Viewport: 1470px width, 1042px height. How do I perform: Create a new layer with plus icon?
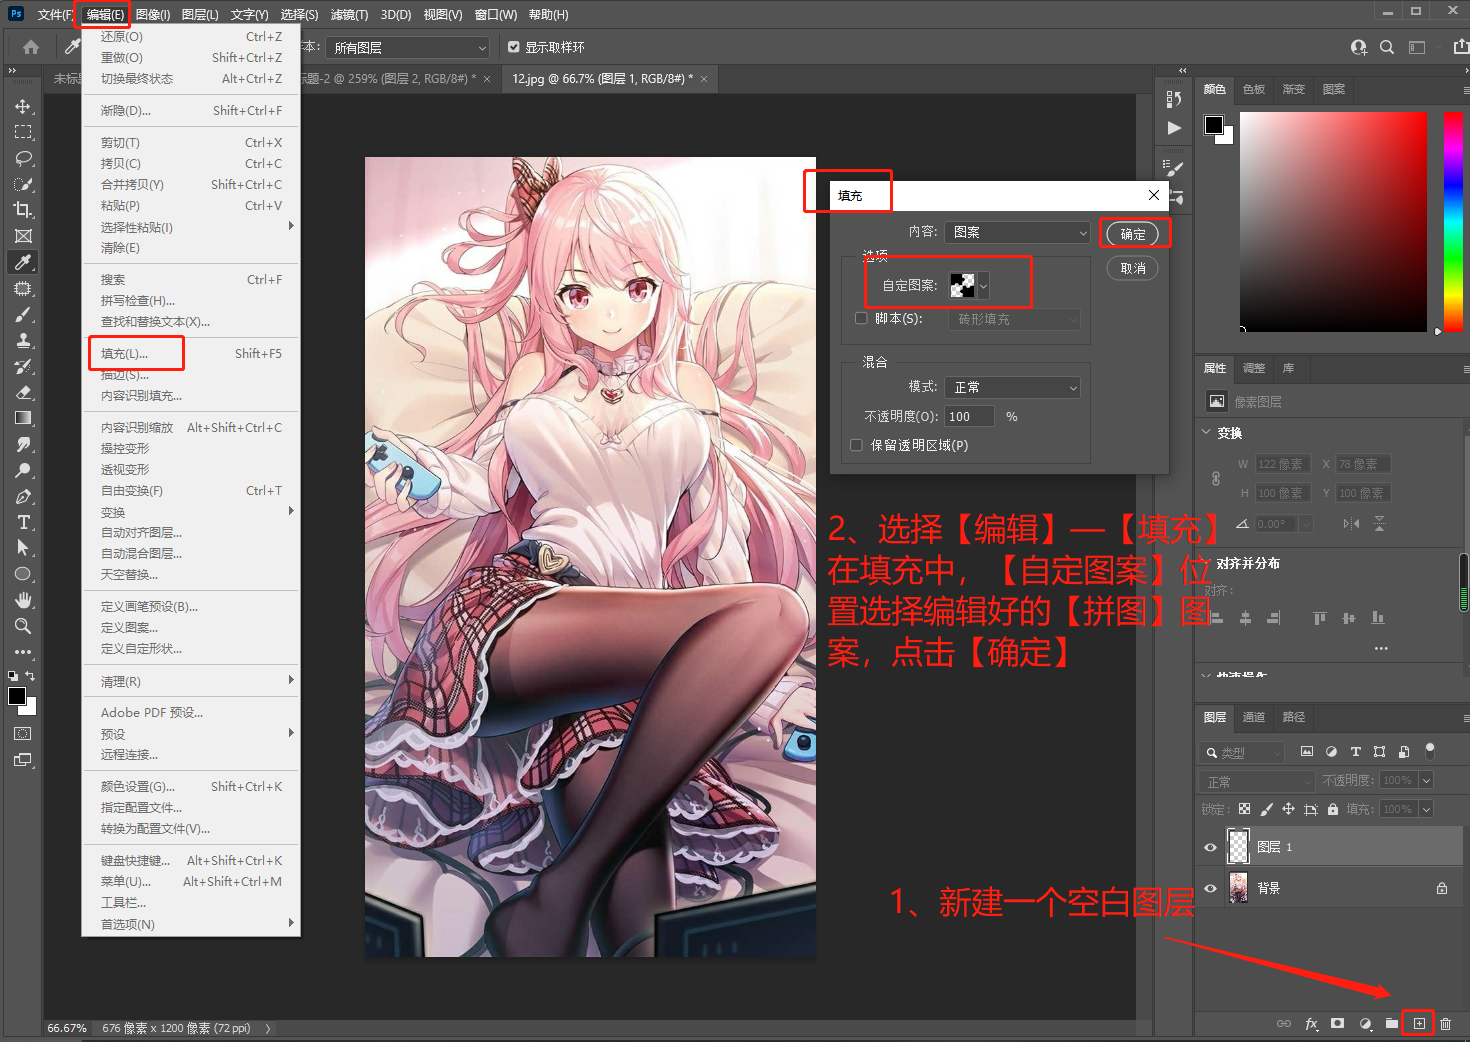[x=1418, y=1023]
